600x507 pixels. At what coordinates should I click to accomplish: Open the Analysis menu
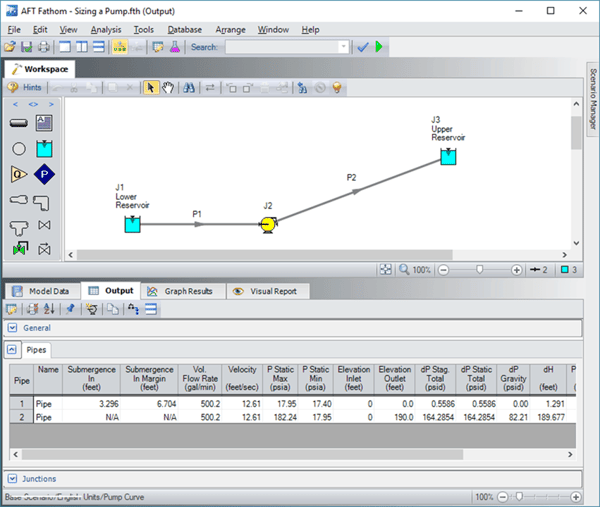pyautogui.click(x=106, y=30)
